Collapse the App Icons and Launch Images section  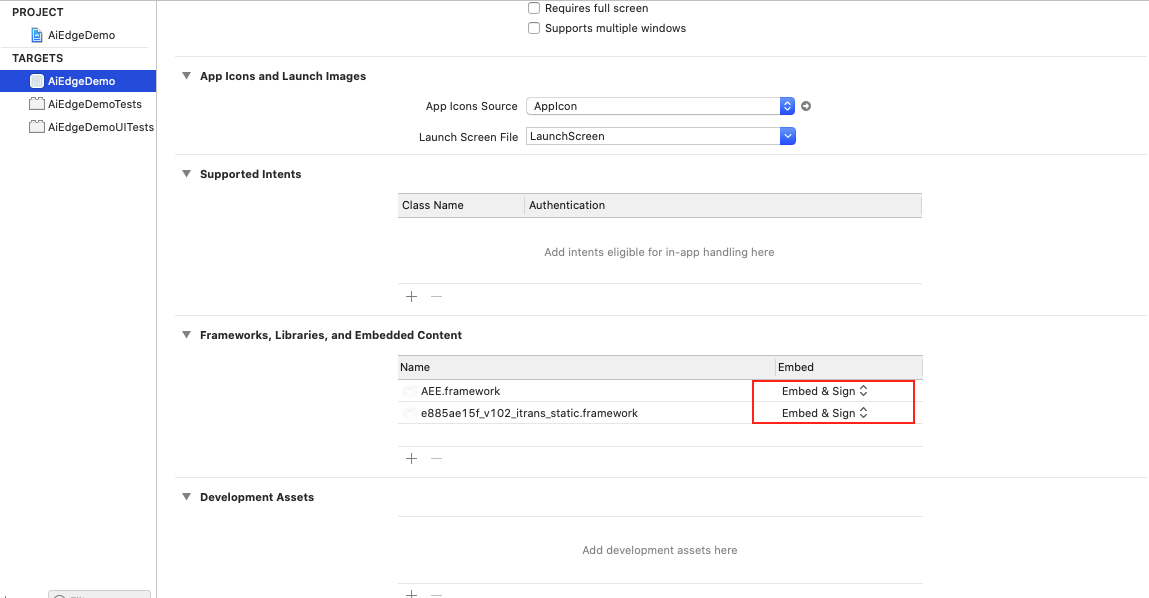click(186, 76)
